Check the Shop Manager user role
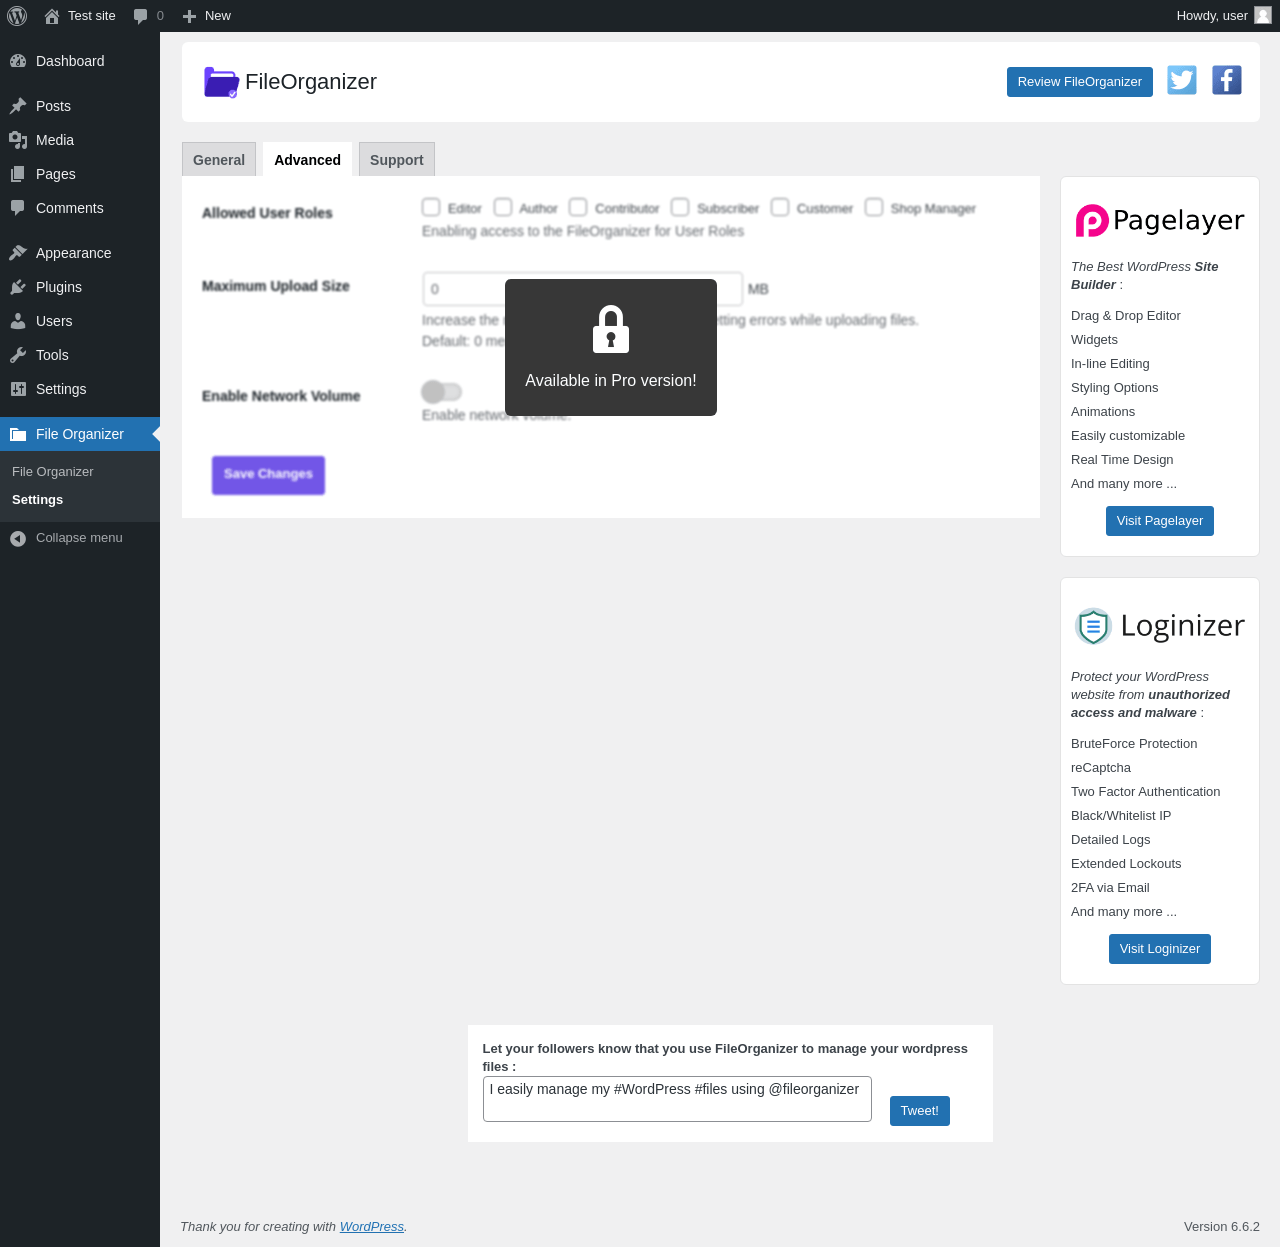Image resolution: width=1280 pixels, height=1247 pixels. (874, 207)
